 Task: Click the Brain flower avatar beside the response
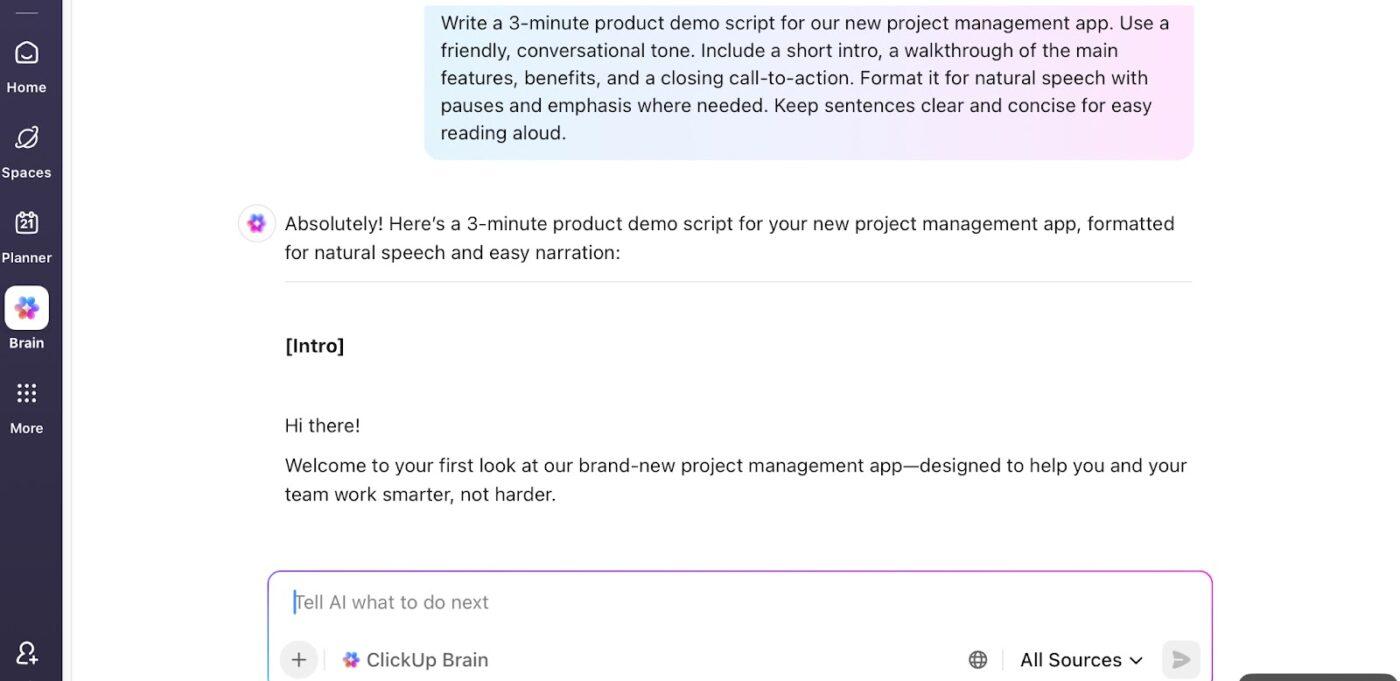(x=256, y=222)
